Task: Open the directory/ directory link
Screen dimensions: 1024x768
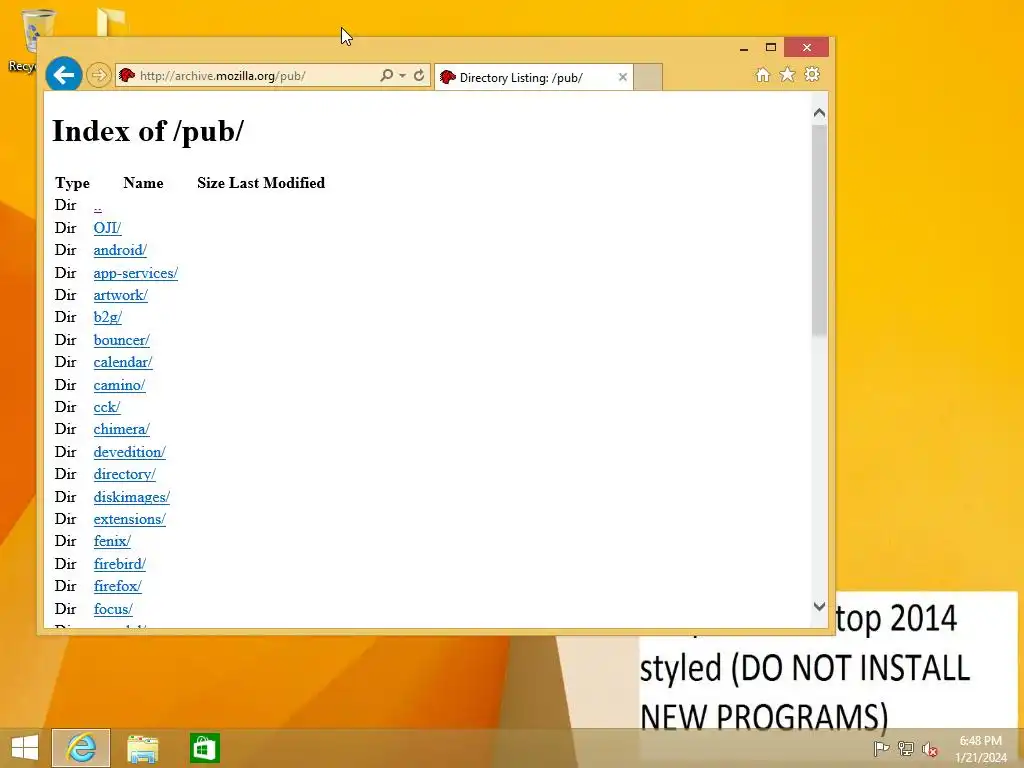Action: 125,475
